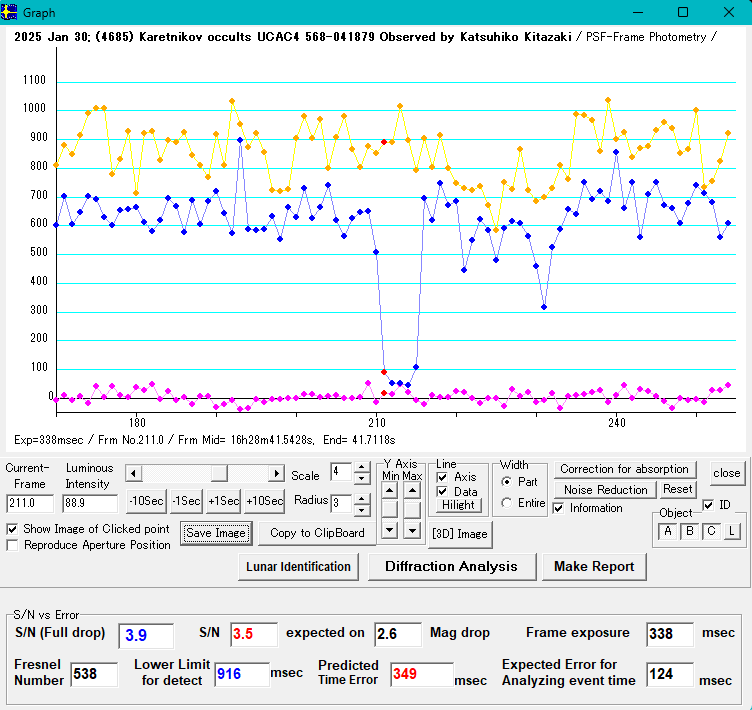
Task: Toggle Show Image of Clicked point
Action: [13, 528]
